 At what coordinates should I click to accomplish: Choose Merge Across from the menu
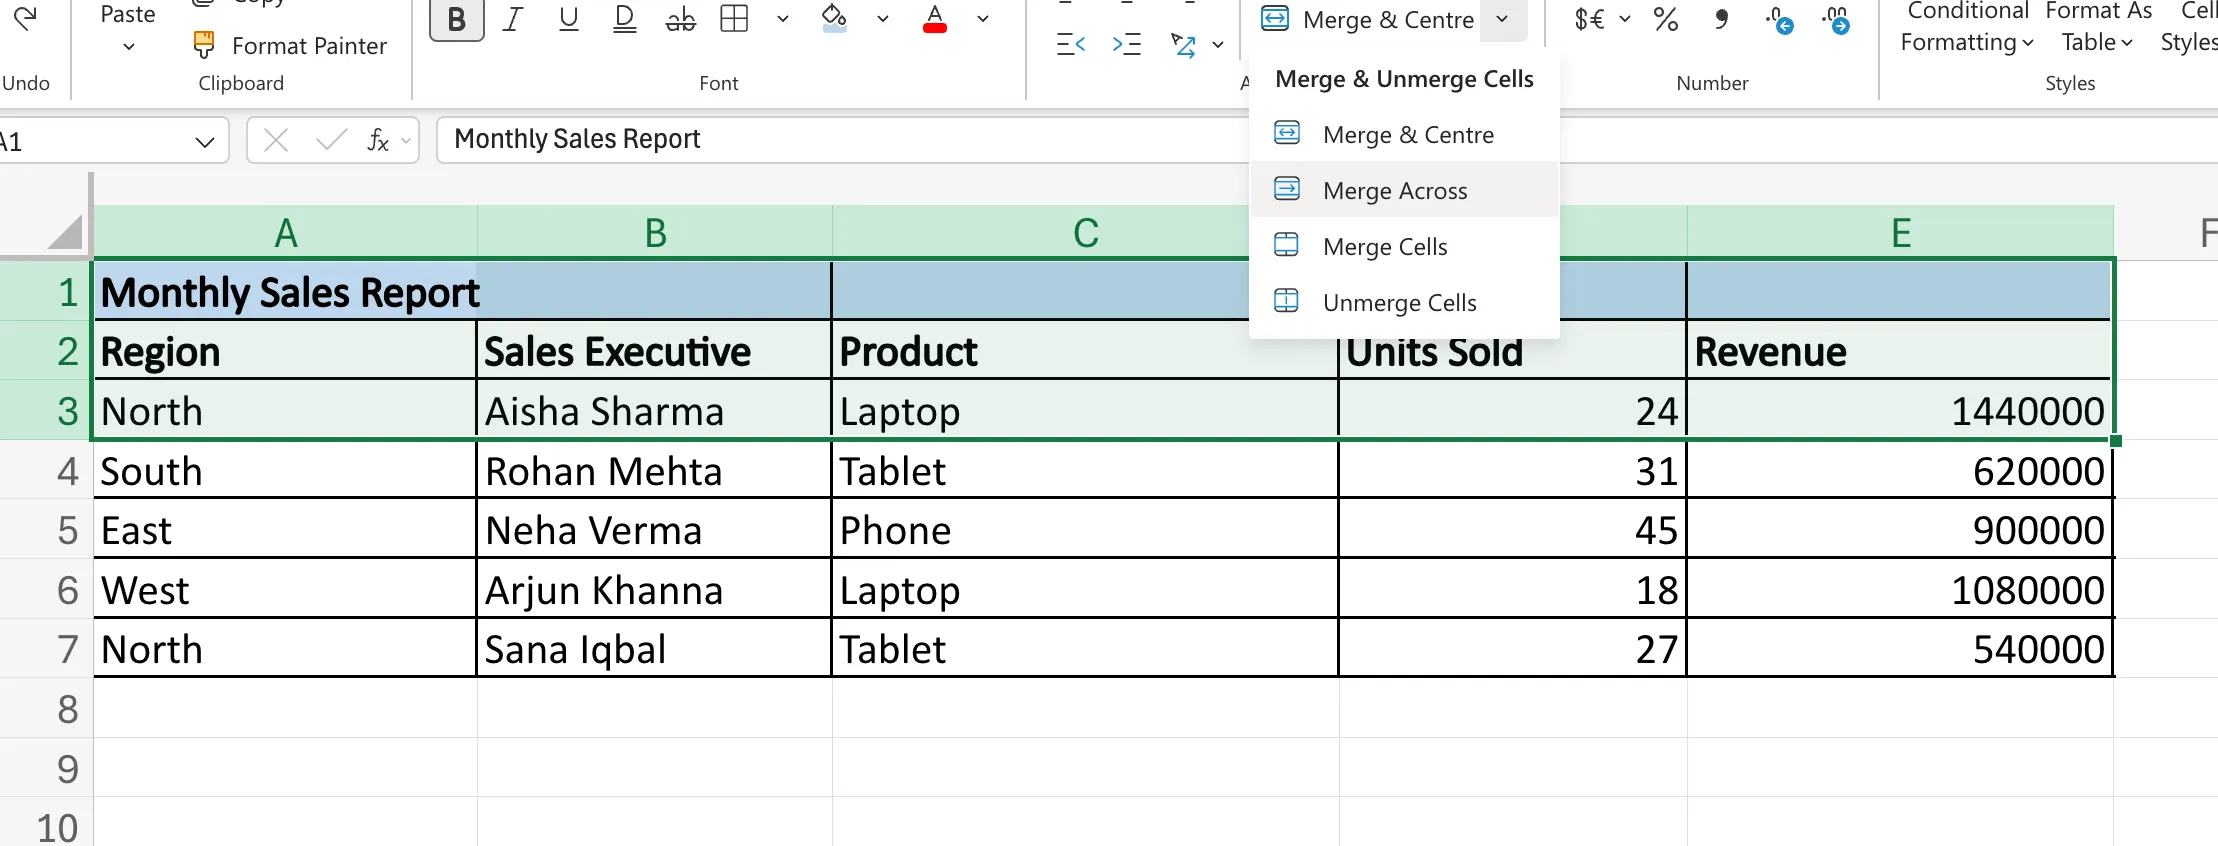point(1394,190)
